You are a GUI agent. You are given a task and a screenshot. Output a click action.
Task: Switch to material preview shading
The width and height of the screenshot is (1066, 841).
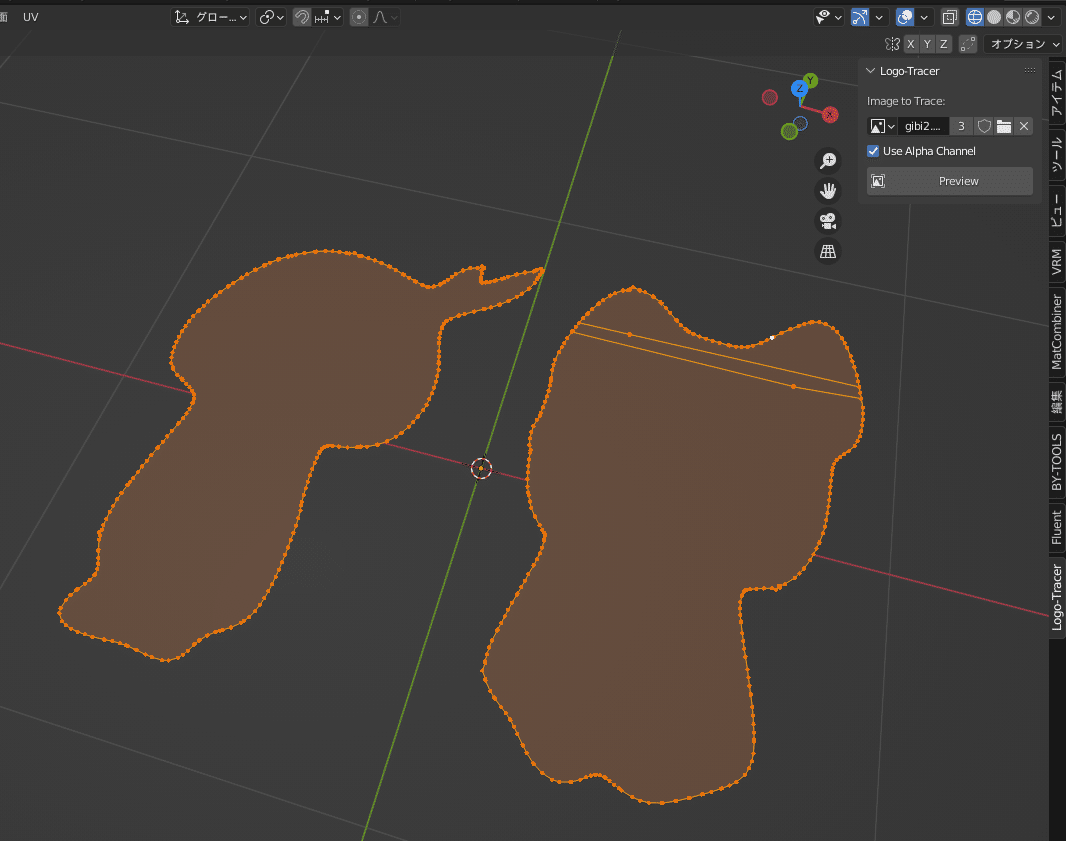[x=1013, y=17]
